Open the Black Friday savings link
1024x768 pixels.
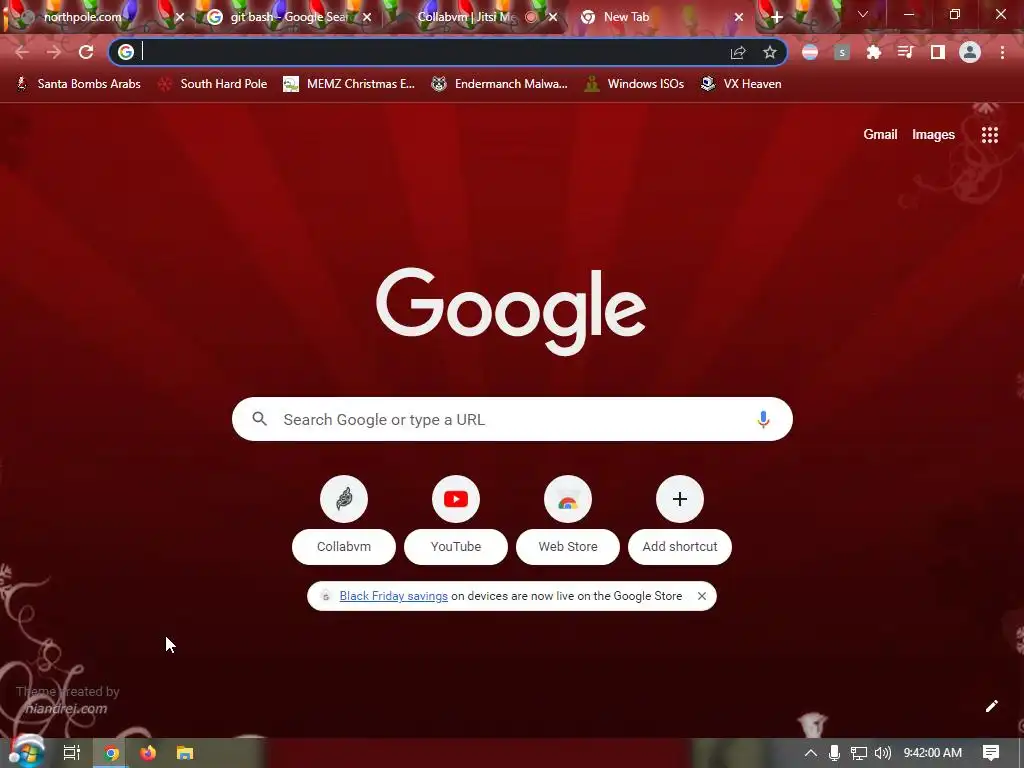[393, 596]
